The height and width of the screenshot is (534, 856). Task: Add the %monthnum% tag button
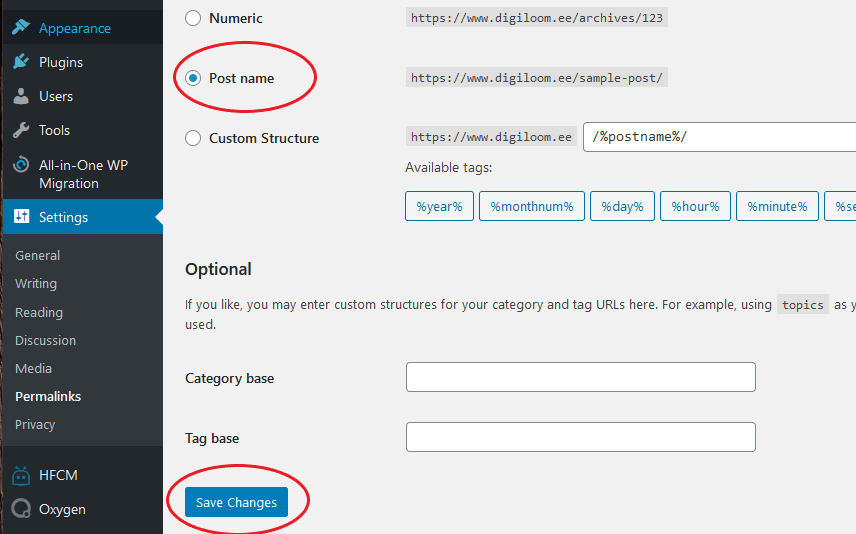(x=532, y=206)
